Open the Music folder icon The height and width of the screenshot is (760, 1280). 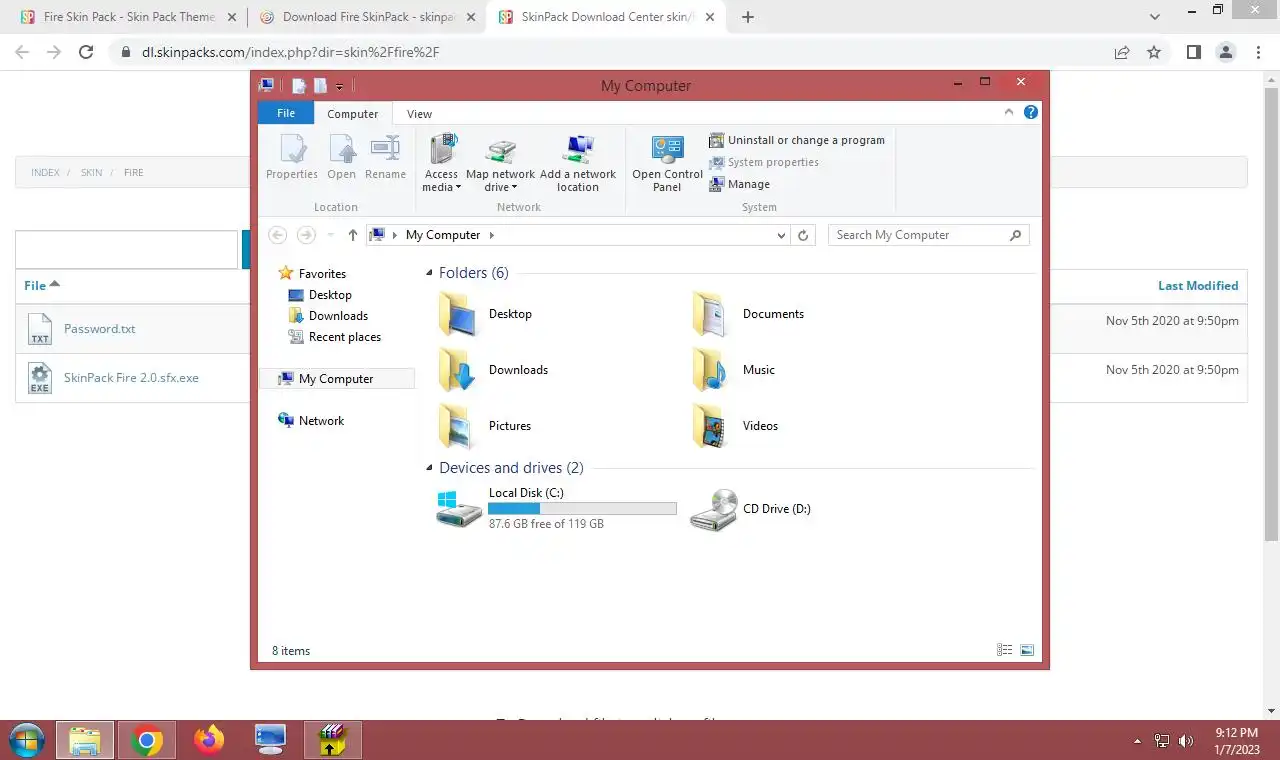pos(710,370)
